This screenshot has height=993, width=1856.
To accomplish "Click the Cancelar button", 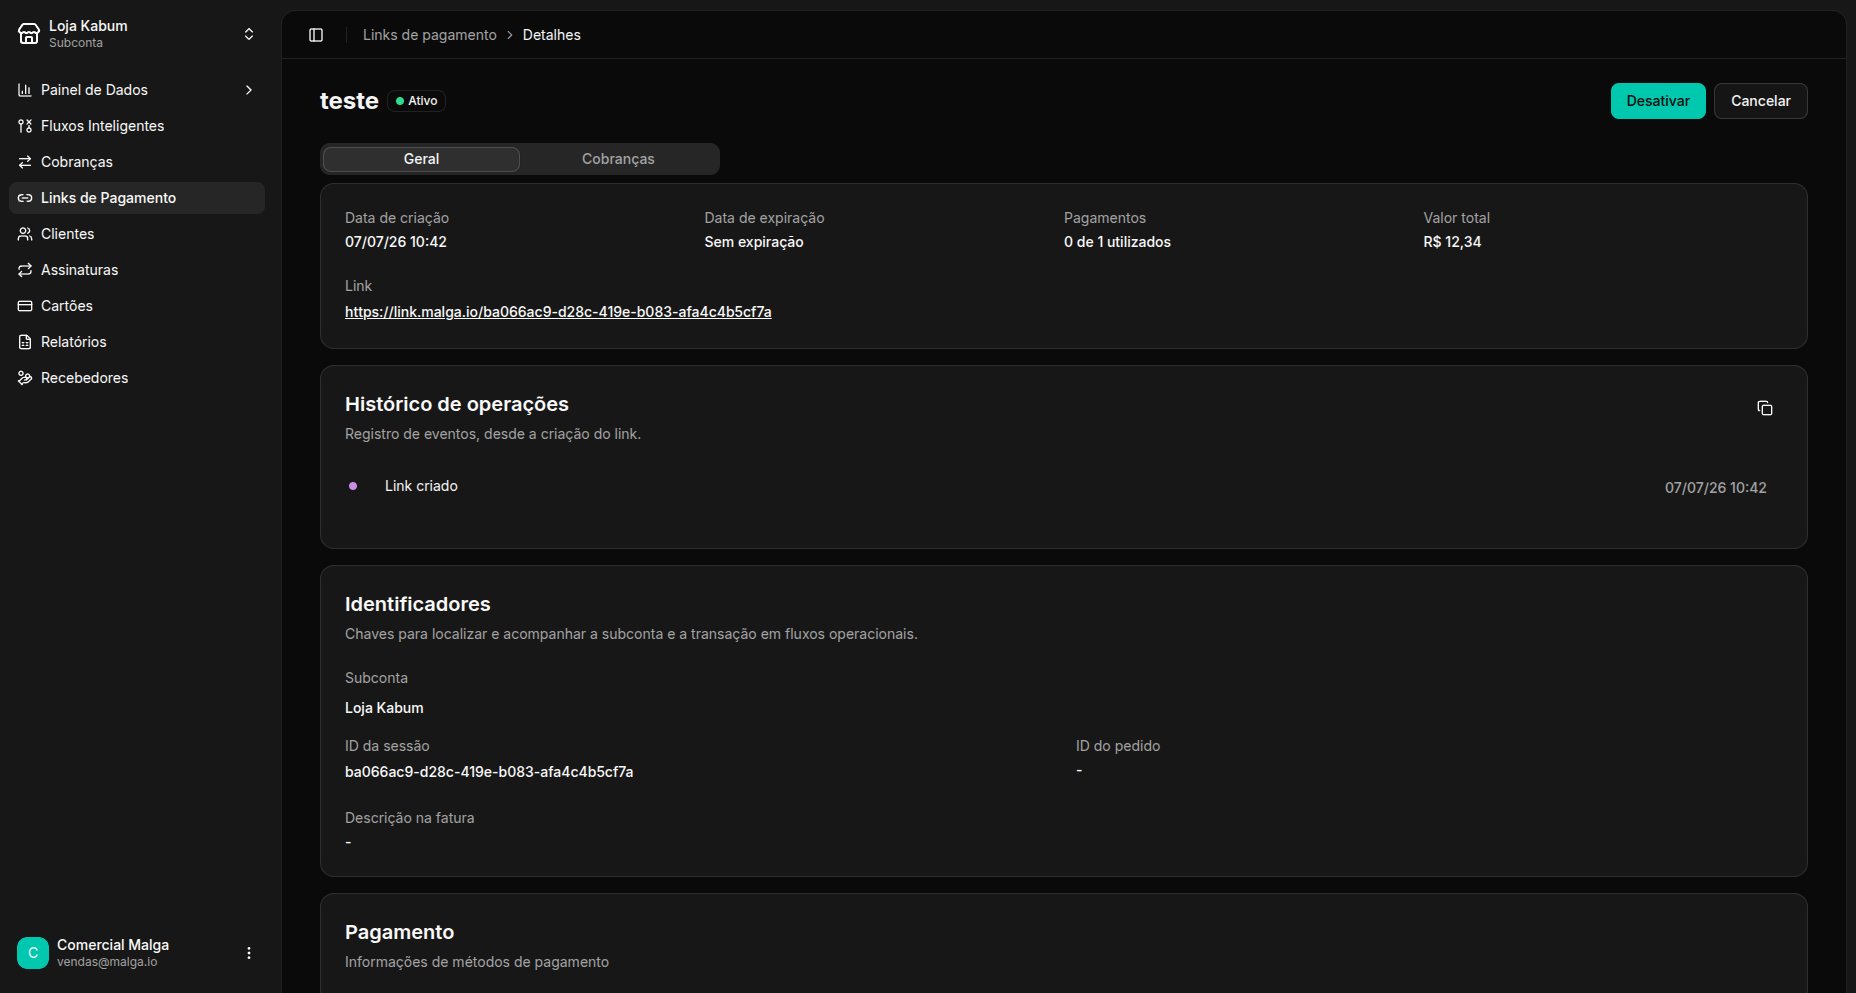I will [x=1761, y=101].
